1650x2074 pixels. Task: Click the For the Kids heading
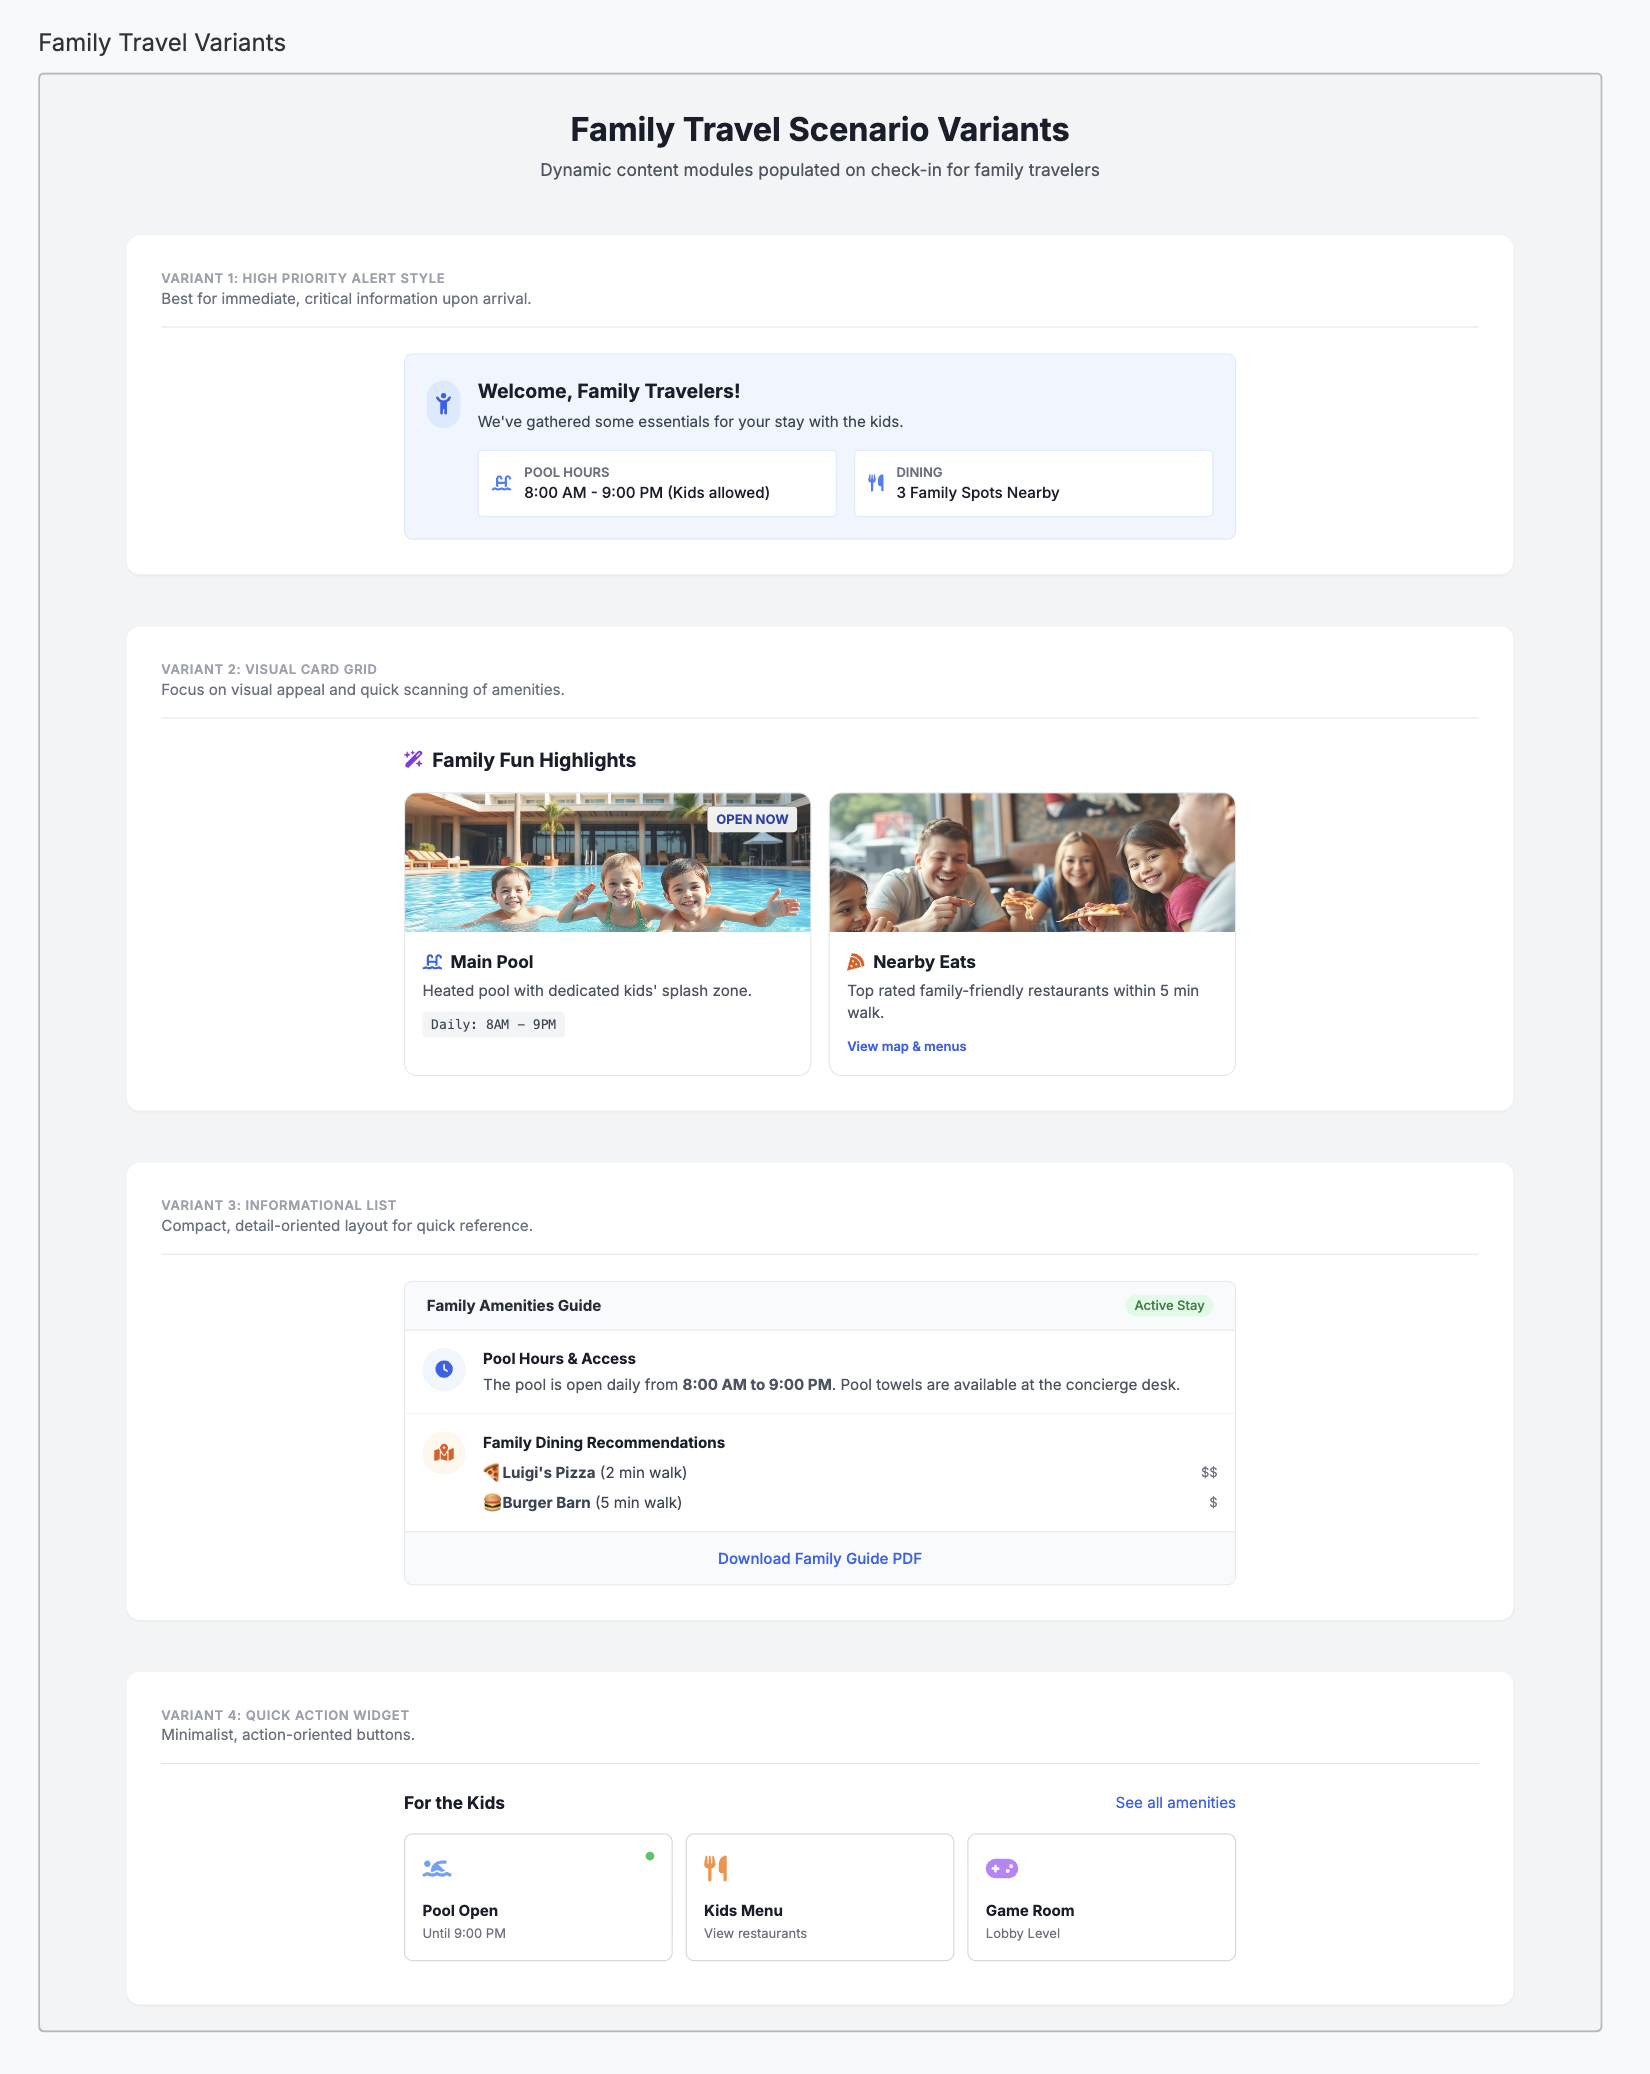(x=454, y=1803)
